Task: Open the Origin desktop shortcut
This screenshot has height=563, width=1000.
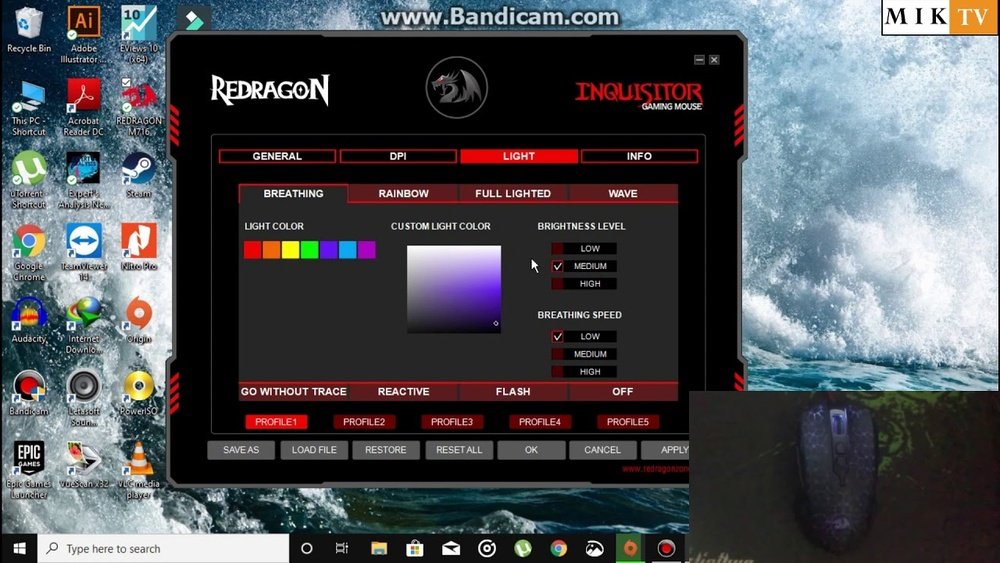Action: coord(138,316)
